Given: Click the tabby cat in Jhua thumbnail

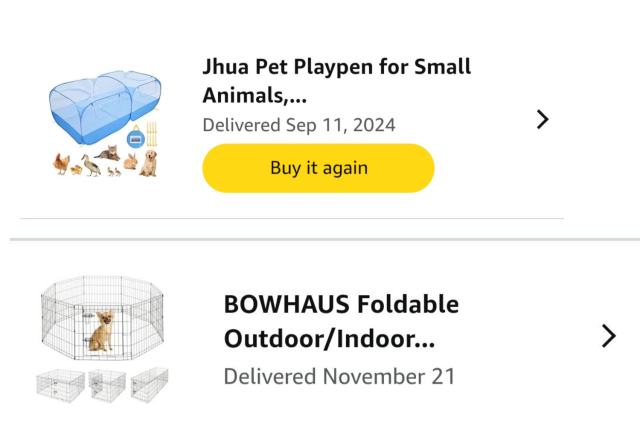Looking at the screenshot, I should (x=109, y=153).
